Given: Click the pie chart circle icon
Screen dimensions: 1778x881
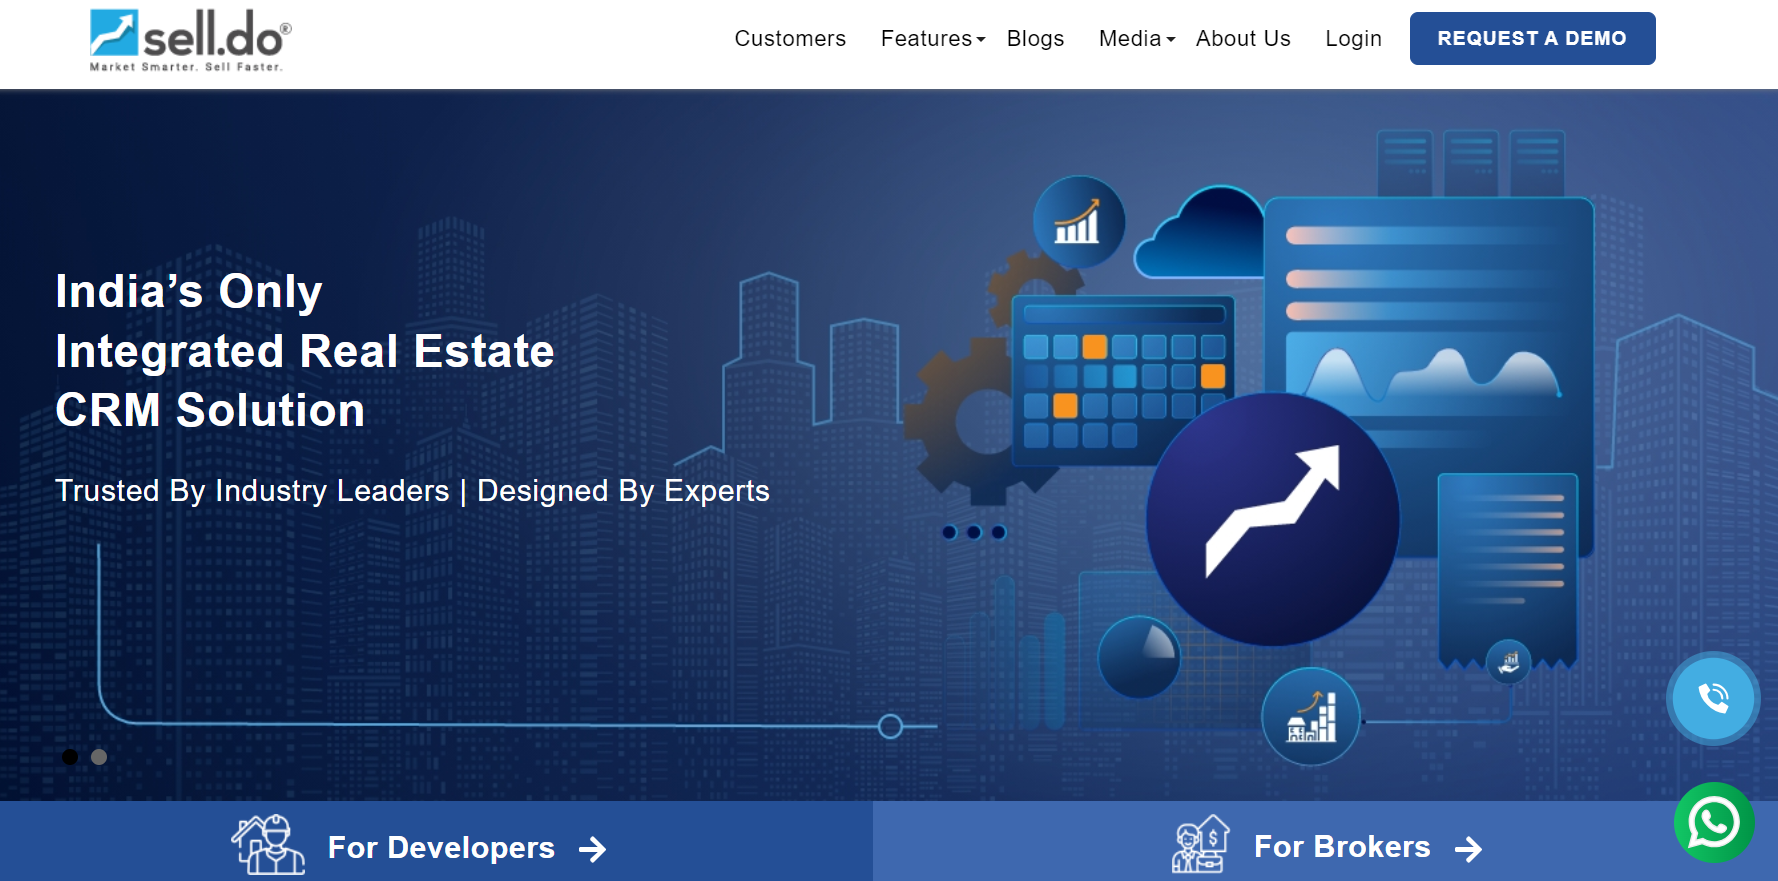Looking at the screenshot, I should [x=1139, y=657].
